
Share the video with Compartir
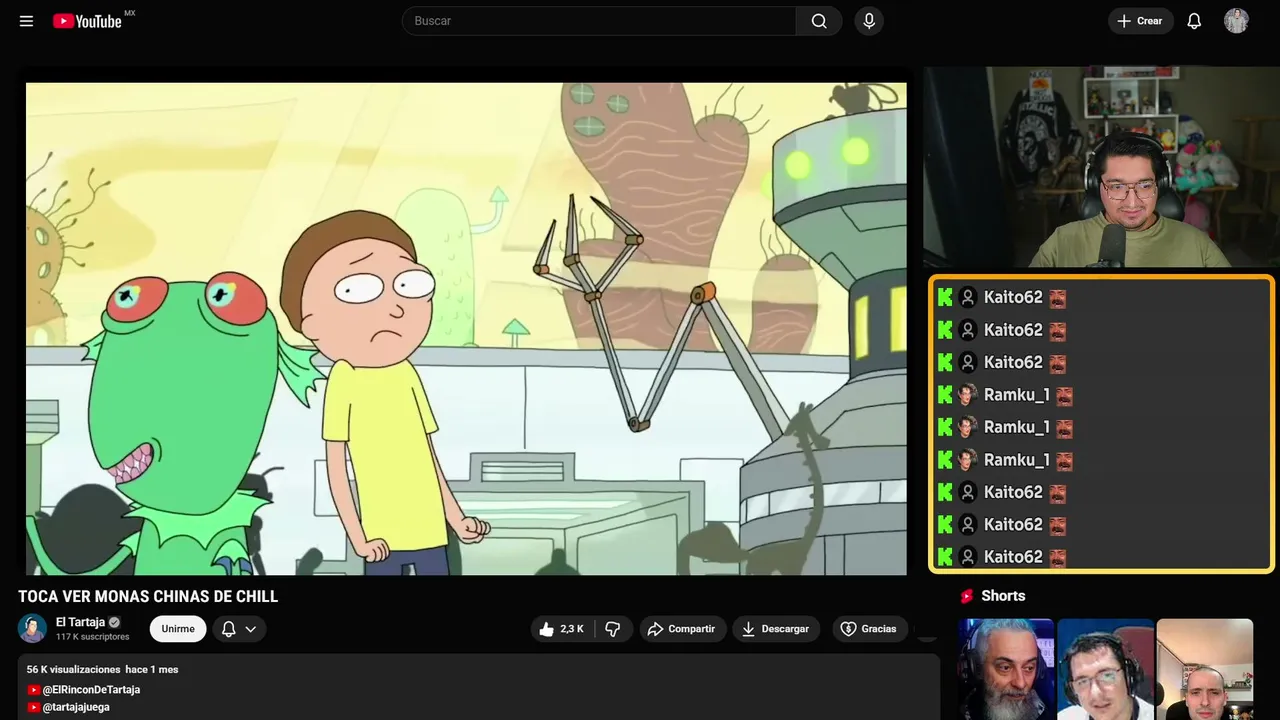coord(683,629)
